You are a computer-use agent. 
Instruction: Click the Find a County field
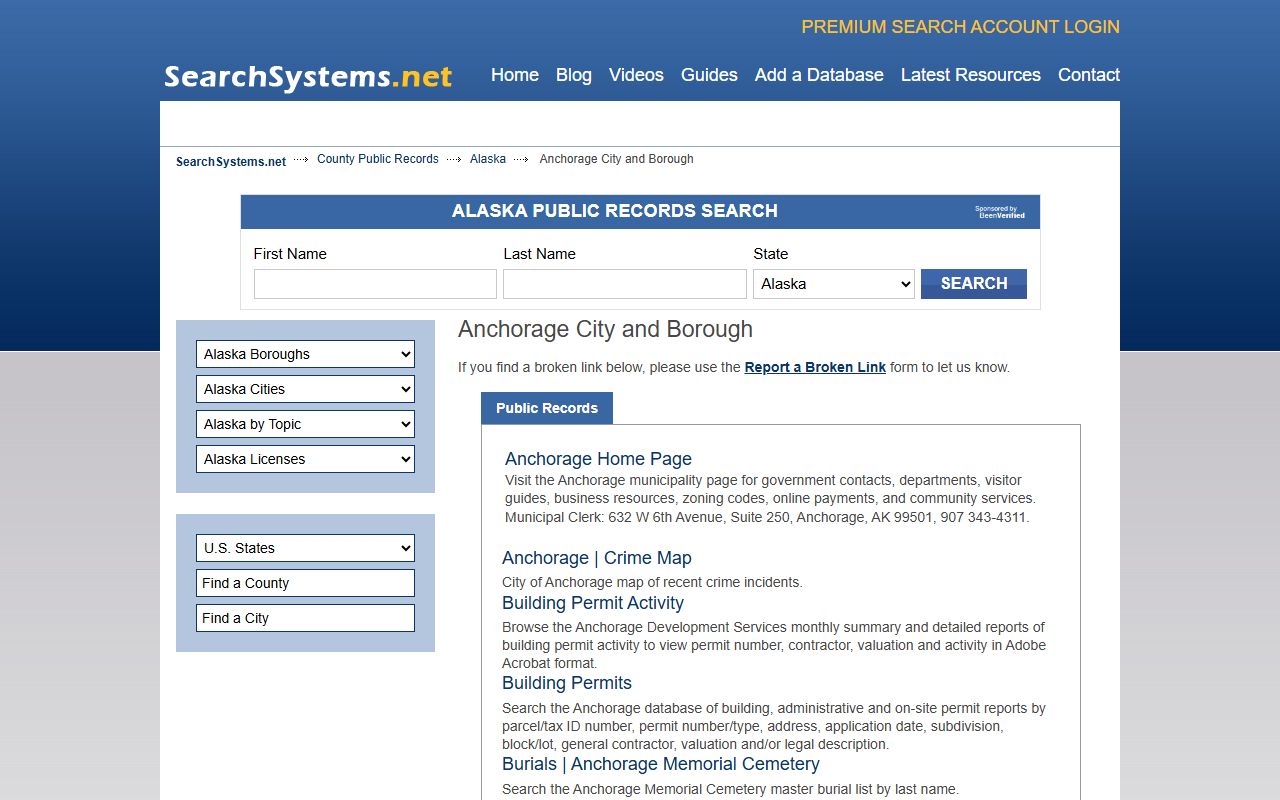(x=305, y=583)
